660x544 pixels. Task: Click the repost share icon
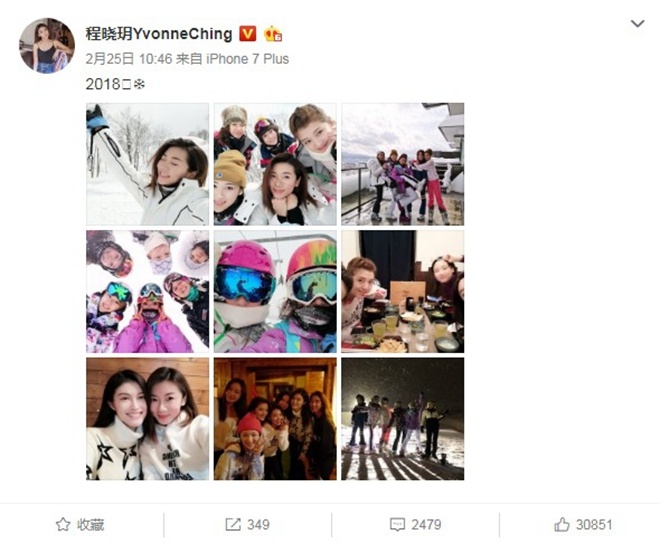tap(233, 524)
